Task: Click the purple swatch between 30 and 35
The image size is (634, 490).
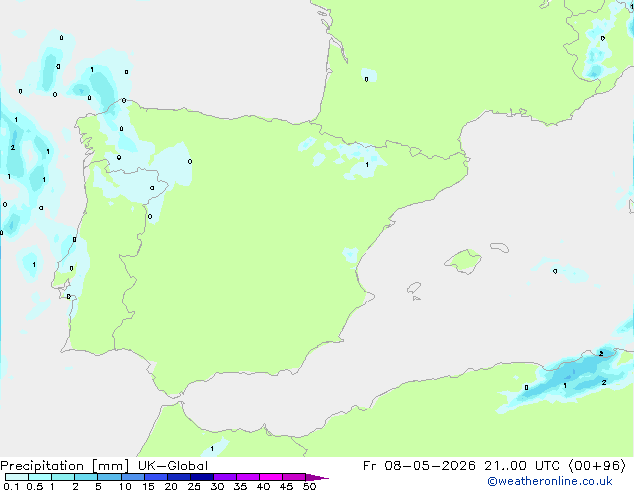Action: coord(224,477)
